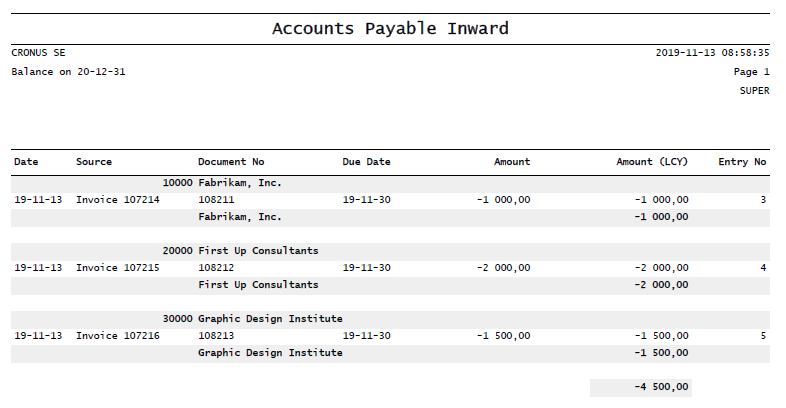Viewport: 786px width, 408px height.
Task: Click the Document No column header
Action: tap(231, 162)
